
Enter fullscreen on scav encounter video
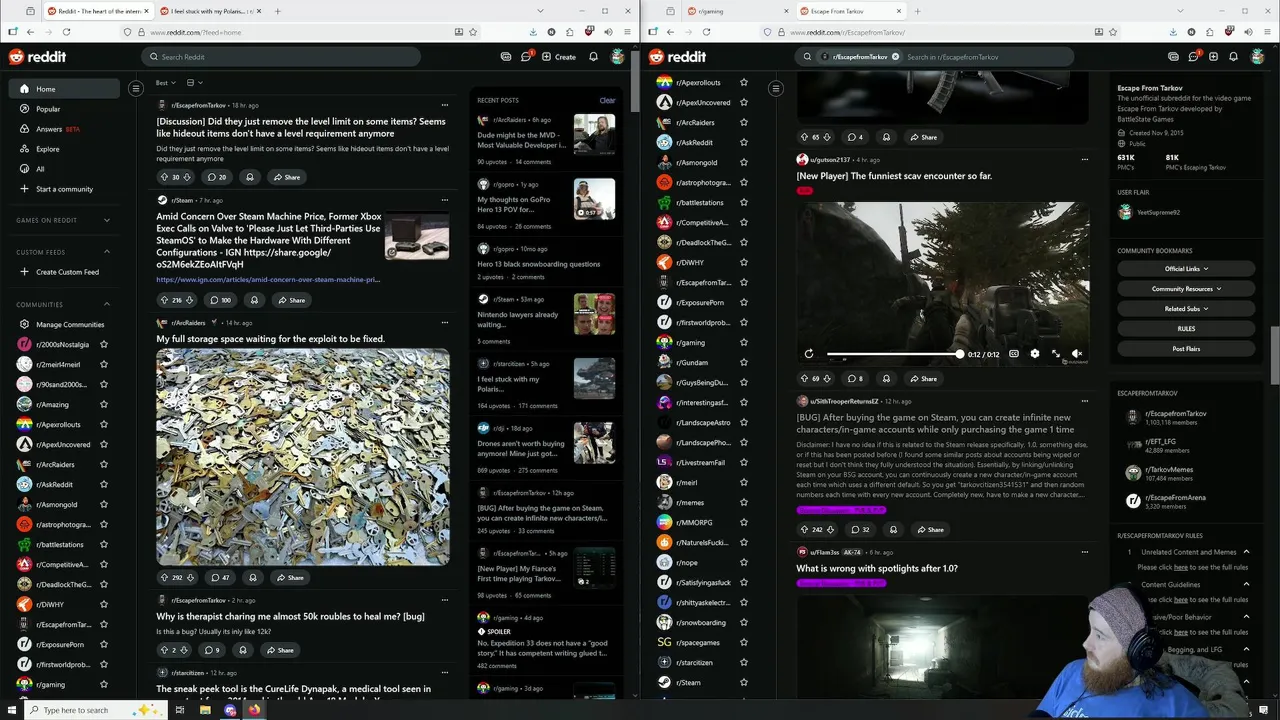pyautogui.click(x=1056, y=353)
